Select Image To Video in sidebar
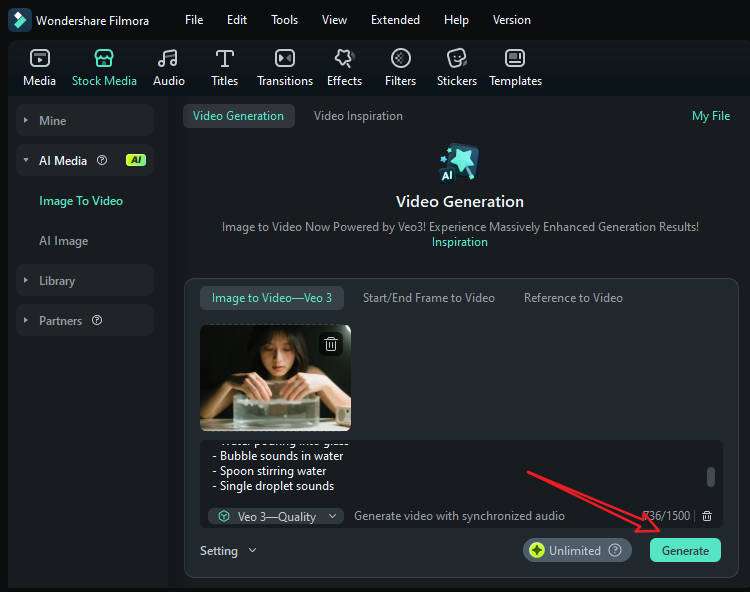The height and width of the screenshot is (592, 750). (81, 201)
